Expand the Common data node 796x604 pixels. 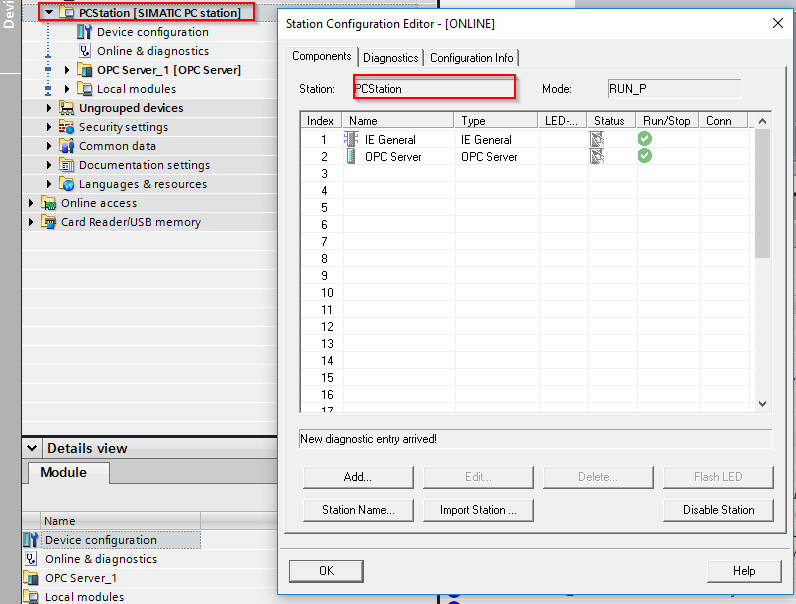pyautogui.click(x=49, y=146)
